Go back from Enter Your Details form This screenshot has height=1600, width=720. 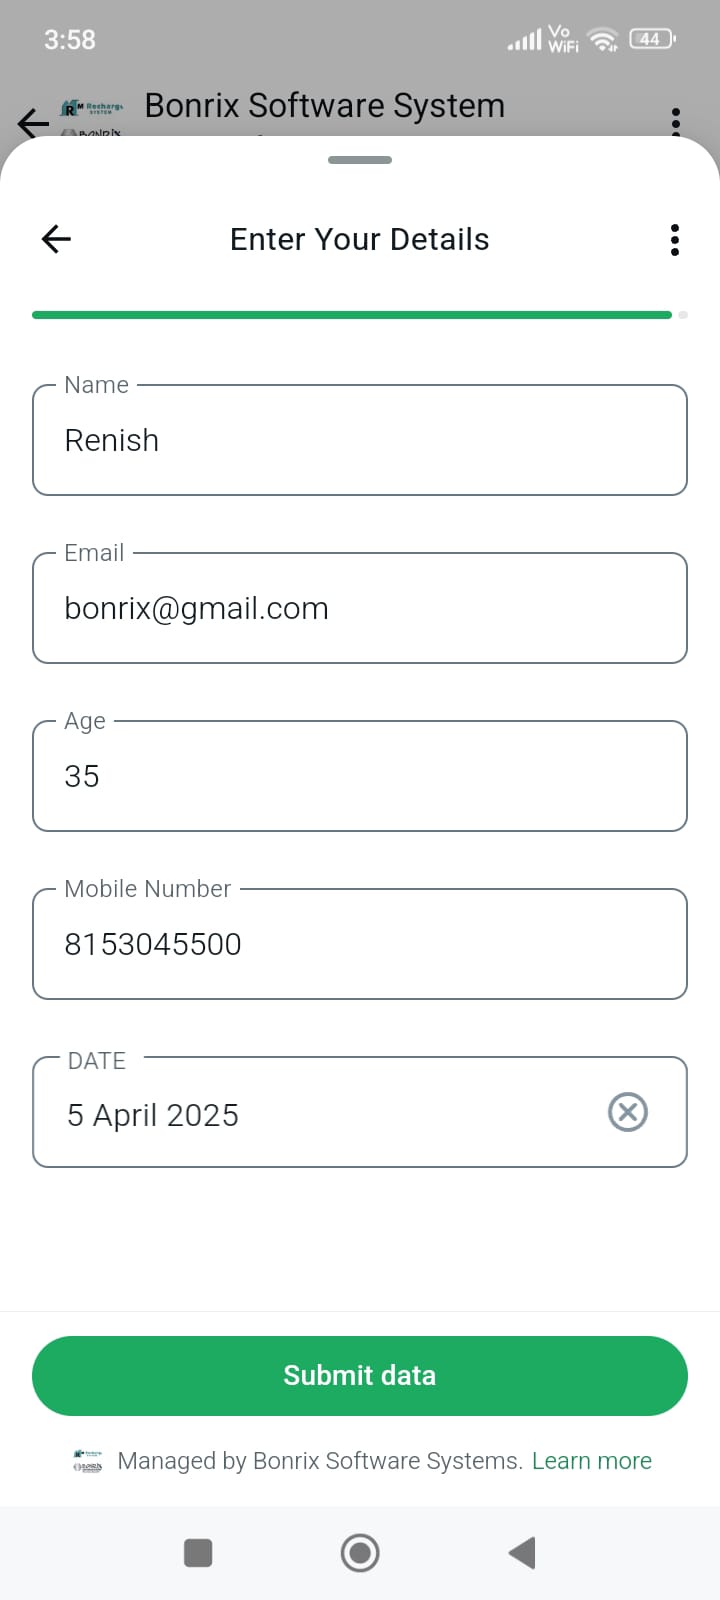(x=56, y=239)
